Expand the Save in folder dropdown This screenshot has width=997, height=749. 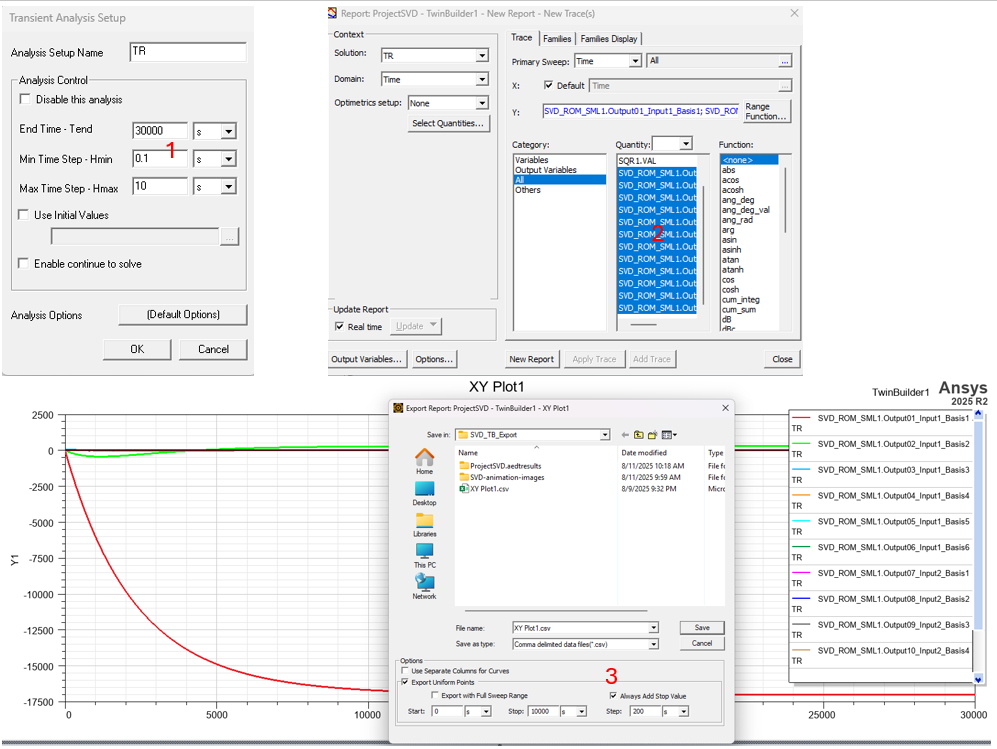tap(604, 435)
